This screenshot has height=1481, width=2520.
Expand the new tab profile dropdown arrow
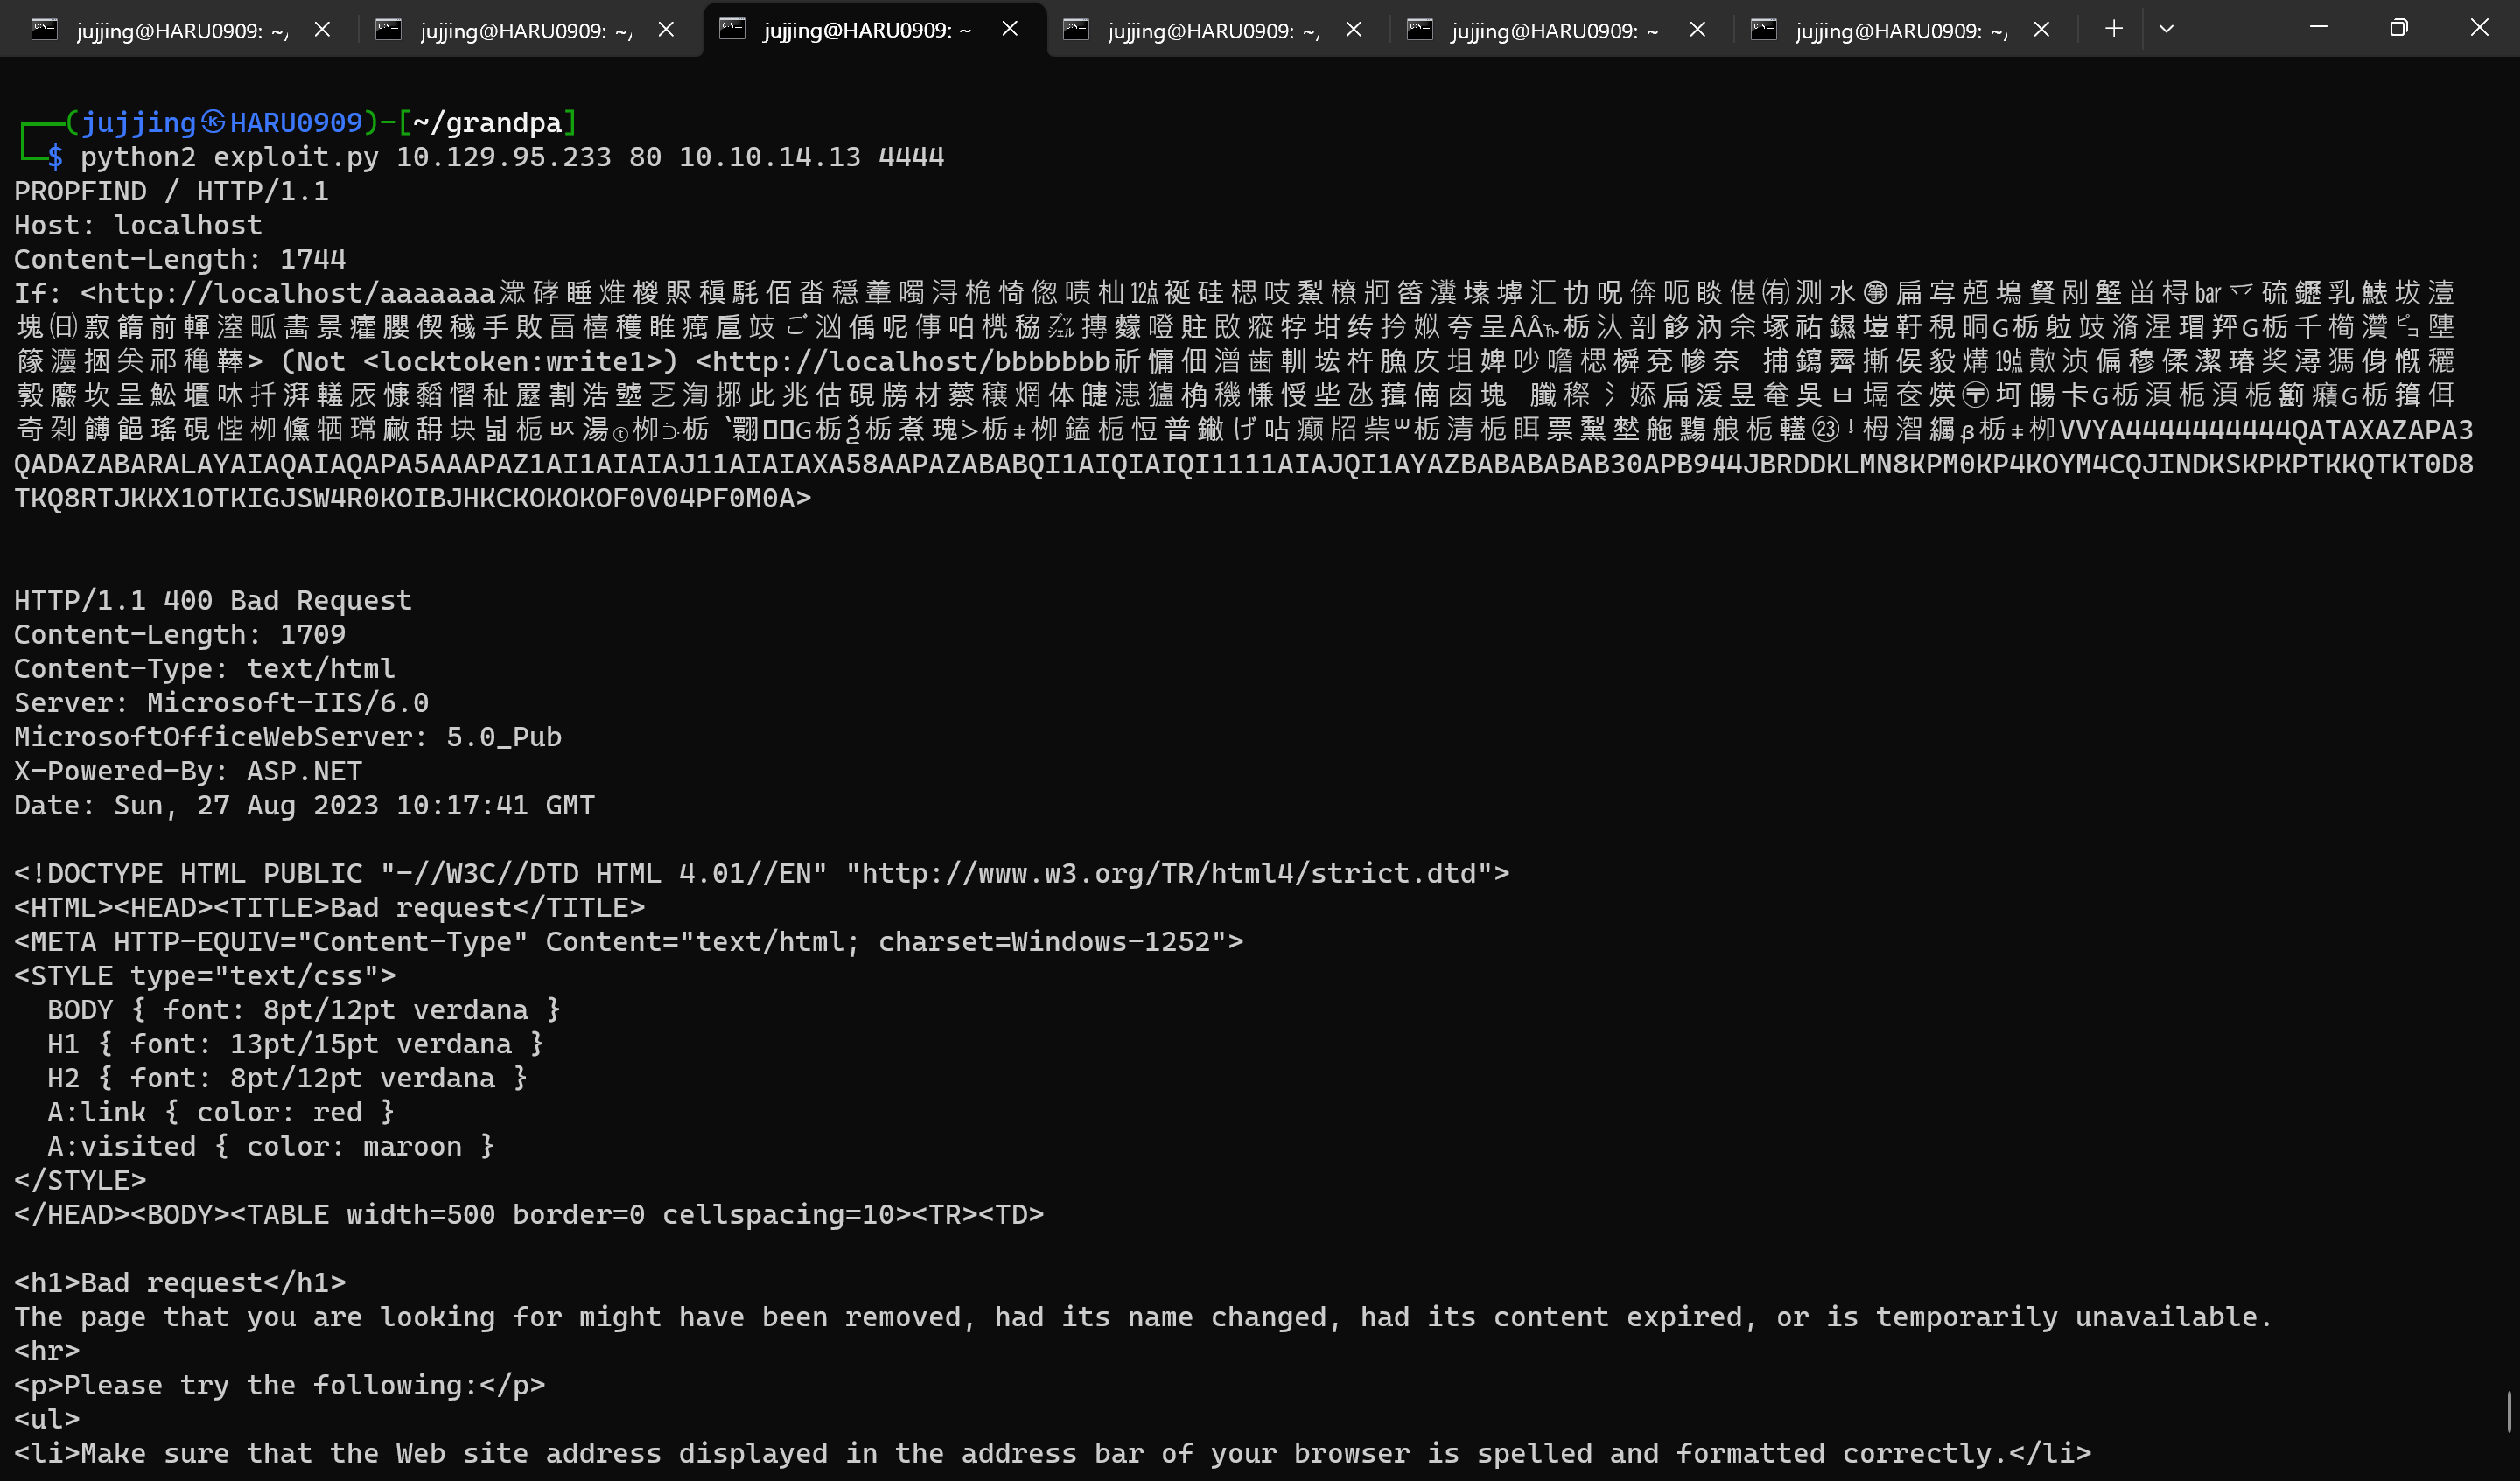coord(2166,29)
